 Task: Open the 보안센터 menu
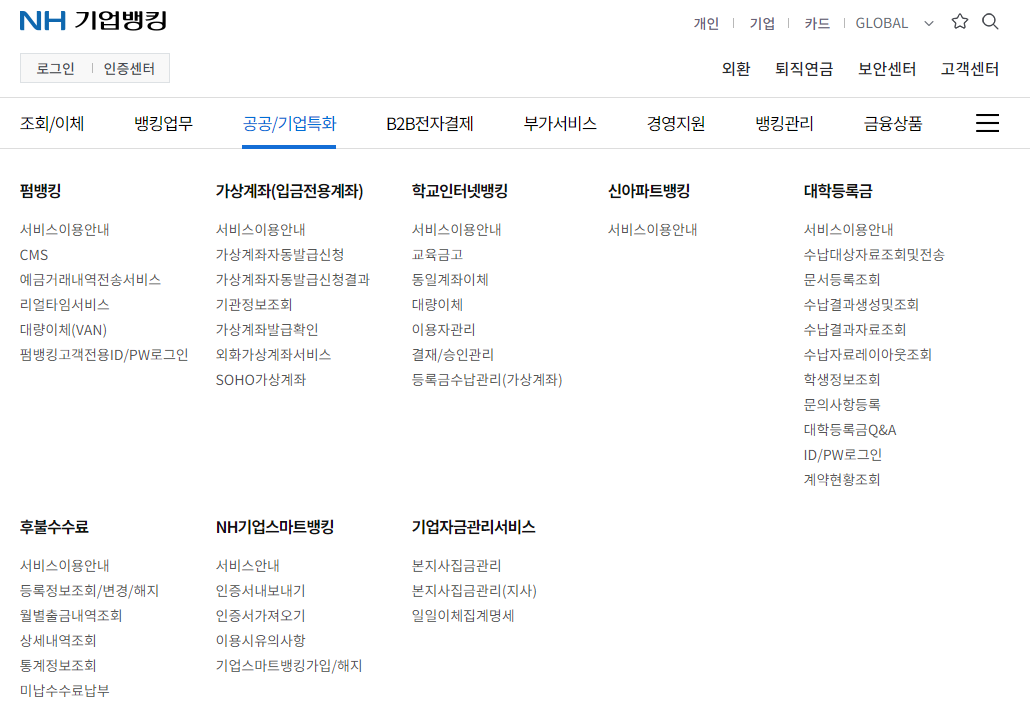[x=887, y=69]
